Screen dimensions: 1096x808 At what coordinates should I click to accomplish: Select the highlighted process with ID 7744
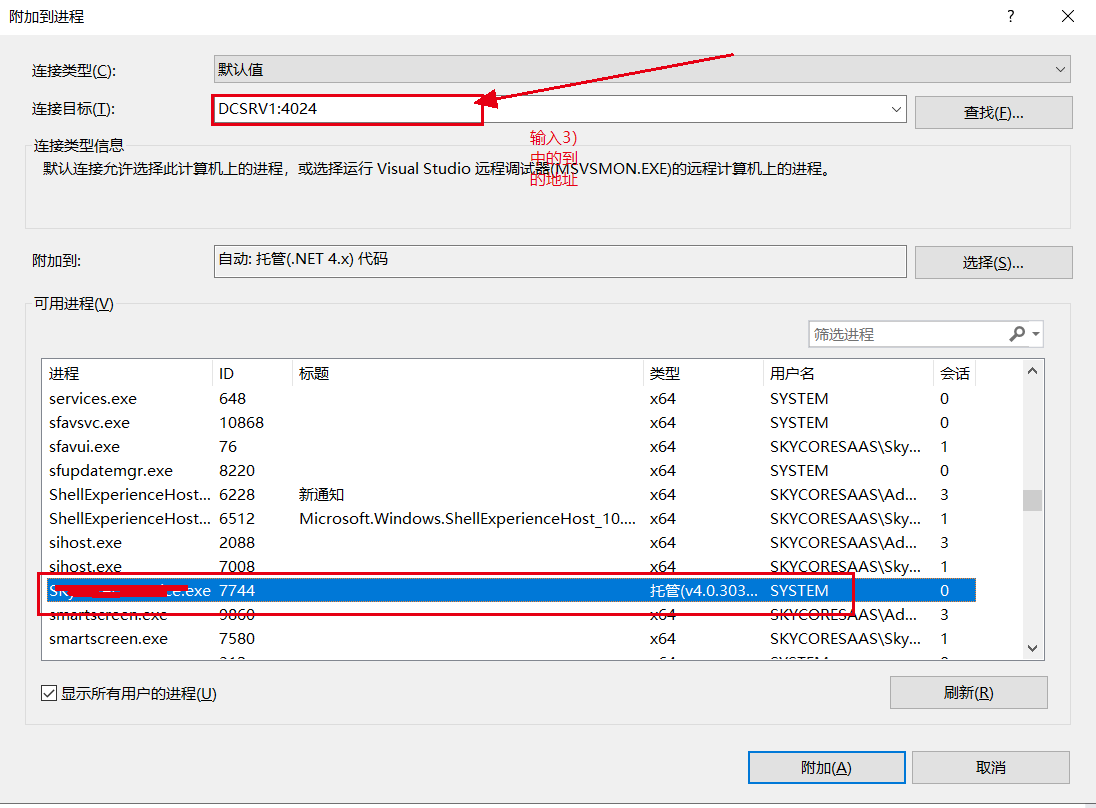(x=509, y=591)
